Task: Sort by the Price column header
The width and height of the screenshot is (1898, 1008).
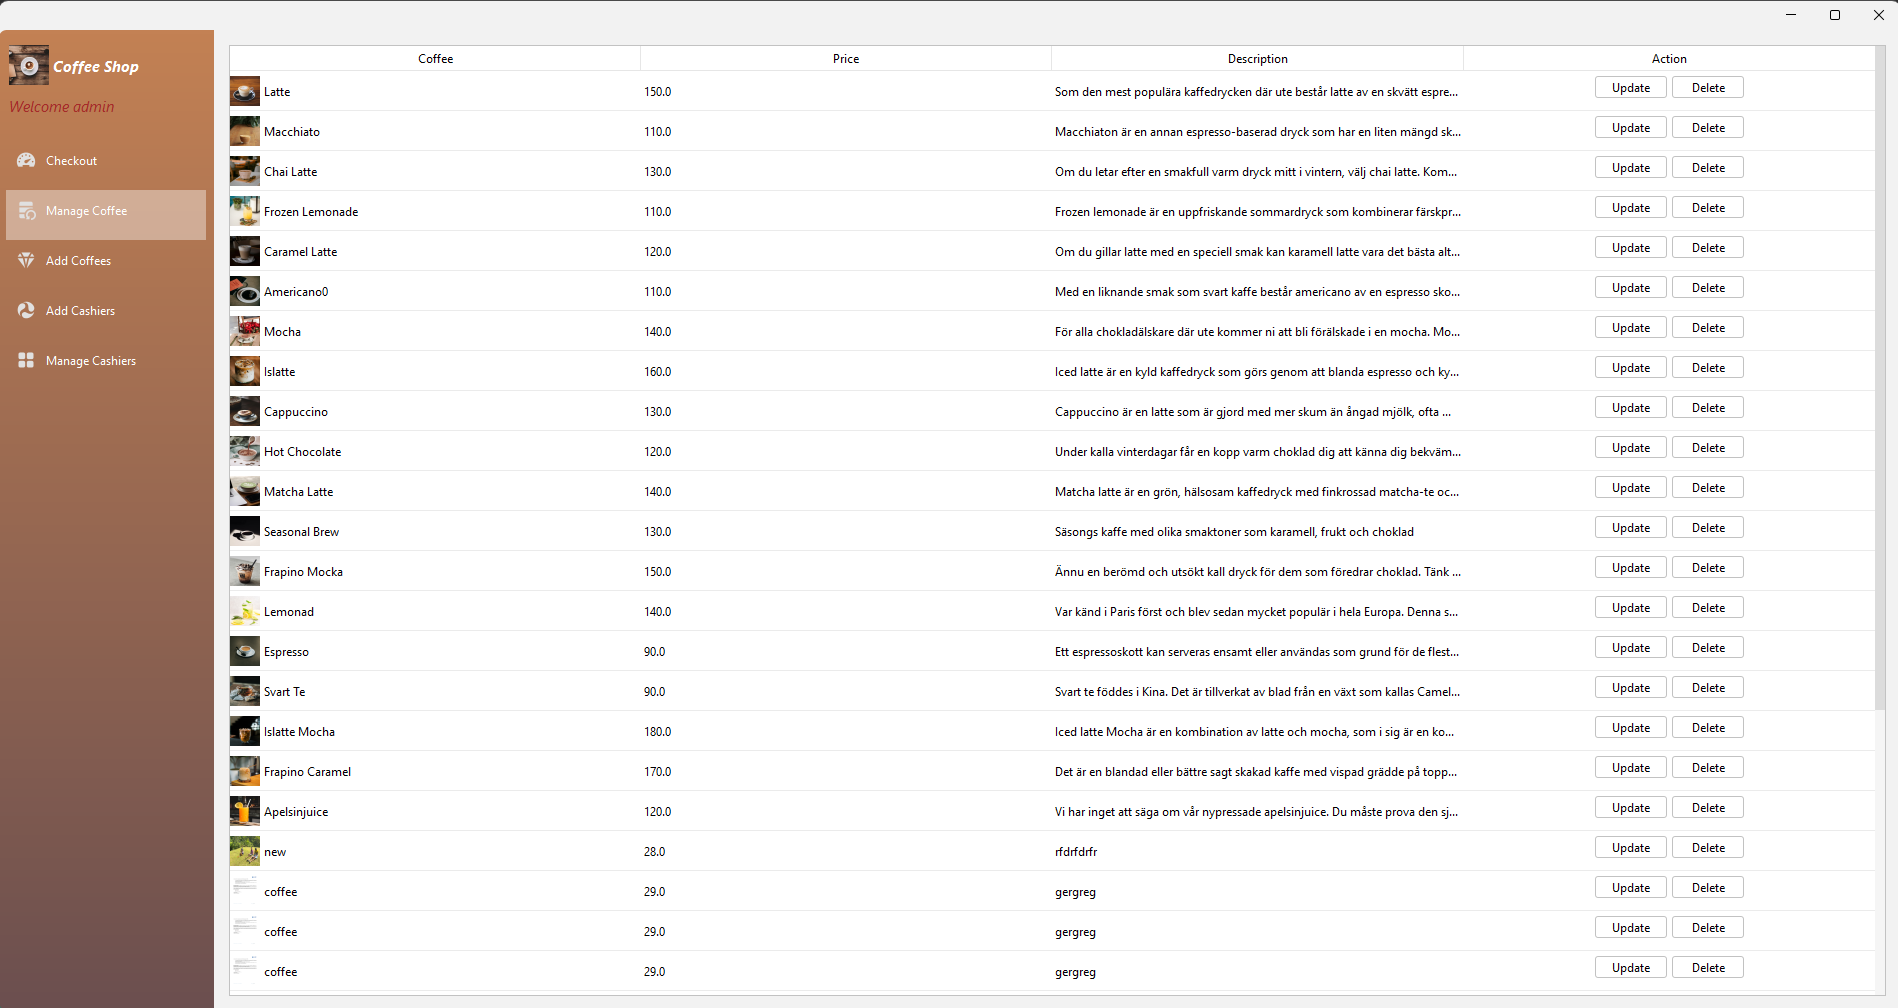Action: [845, 59]
